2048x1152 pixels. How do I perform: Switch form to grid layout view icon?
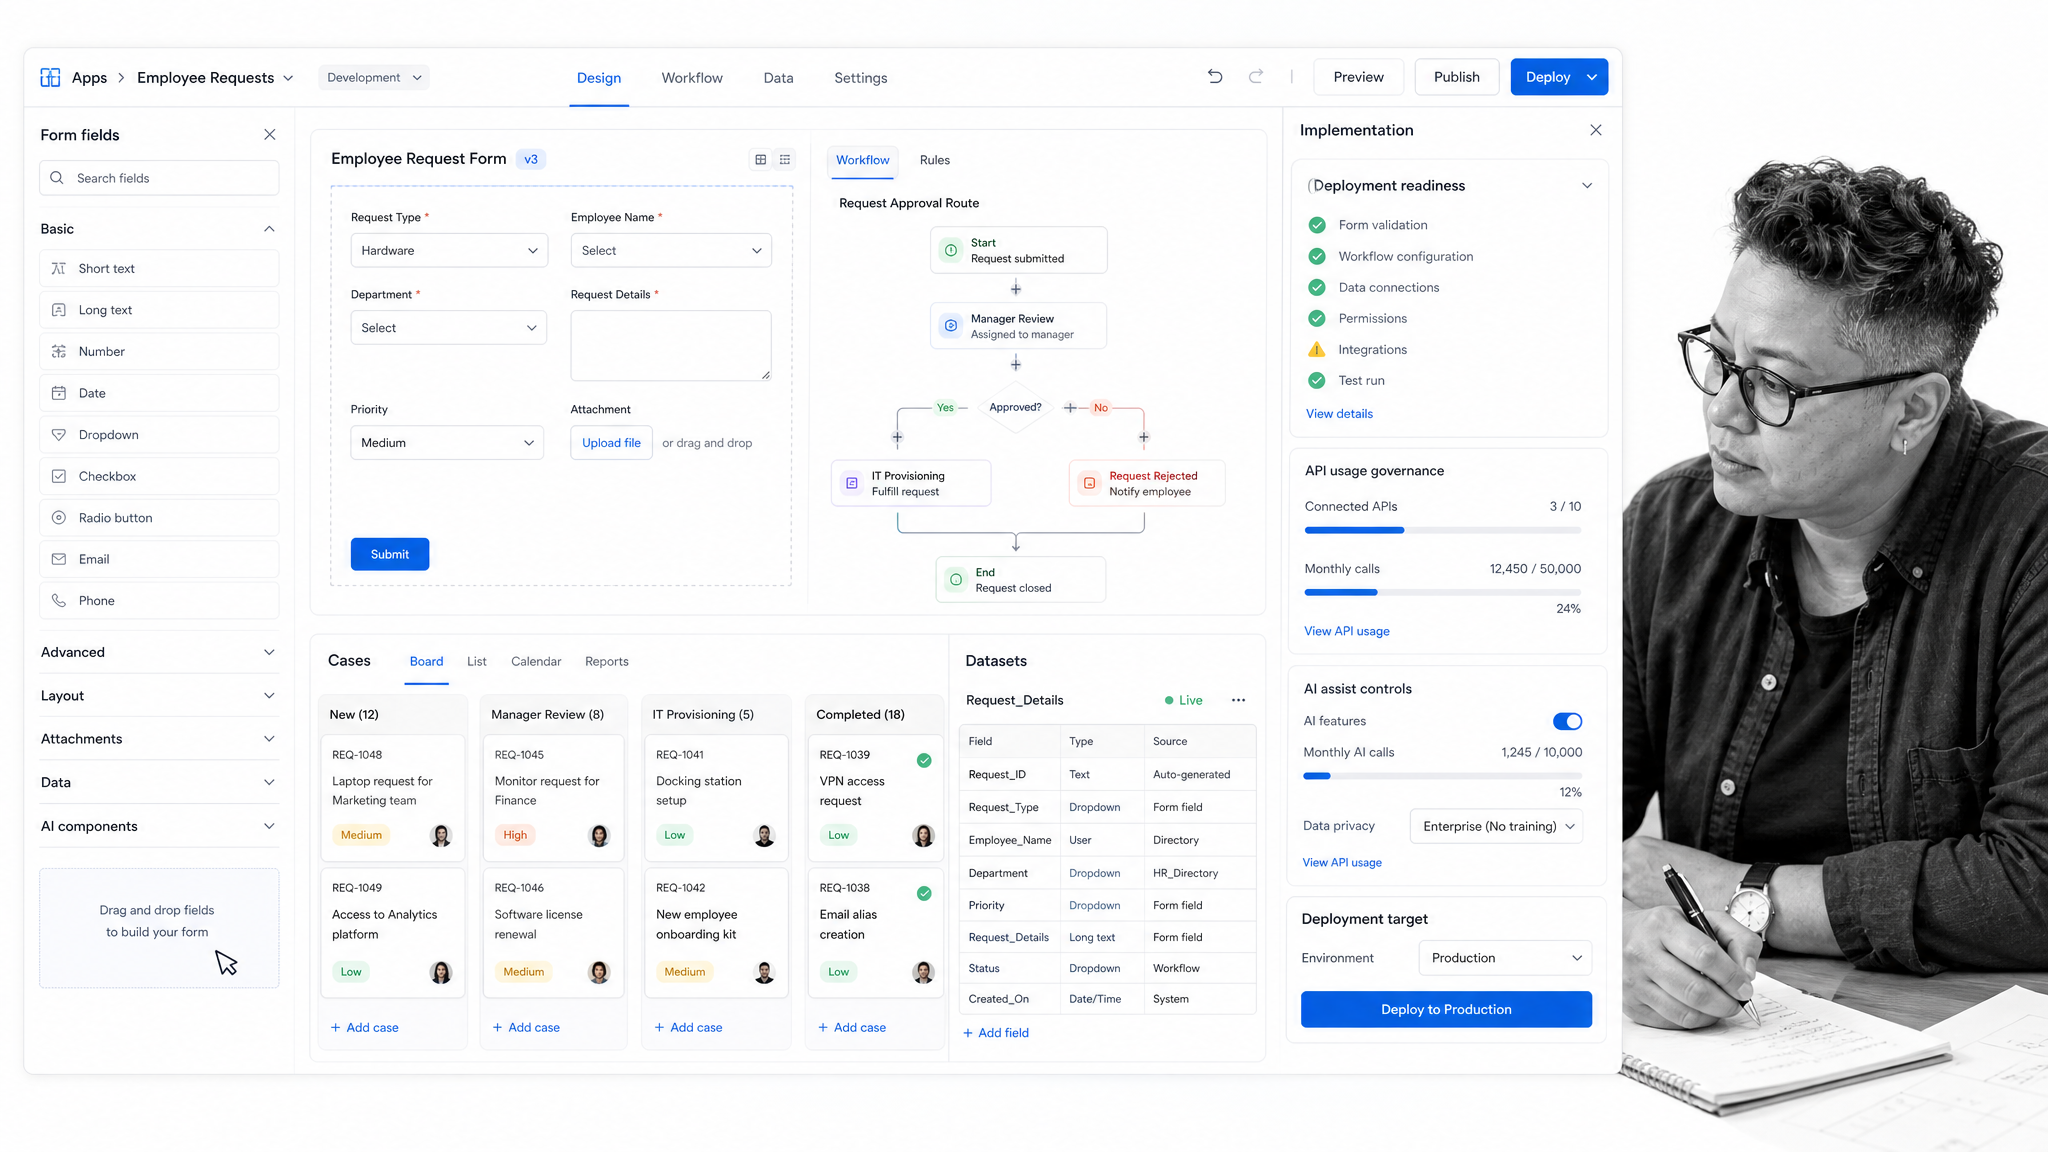pos(761,159)
